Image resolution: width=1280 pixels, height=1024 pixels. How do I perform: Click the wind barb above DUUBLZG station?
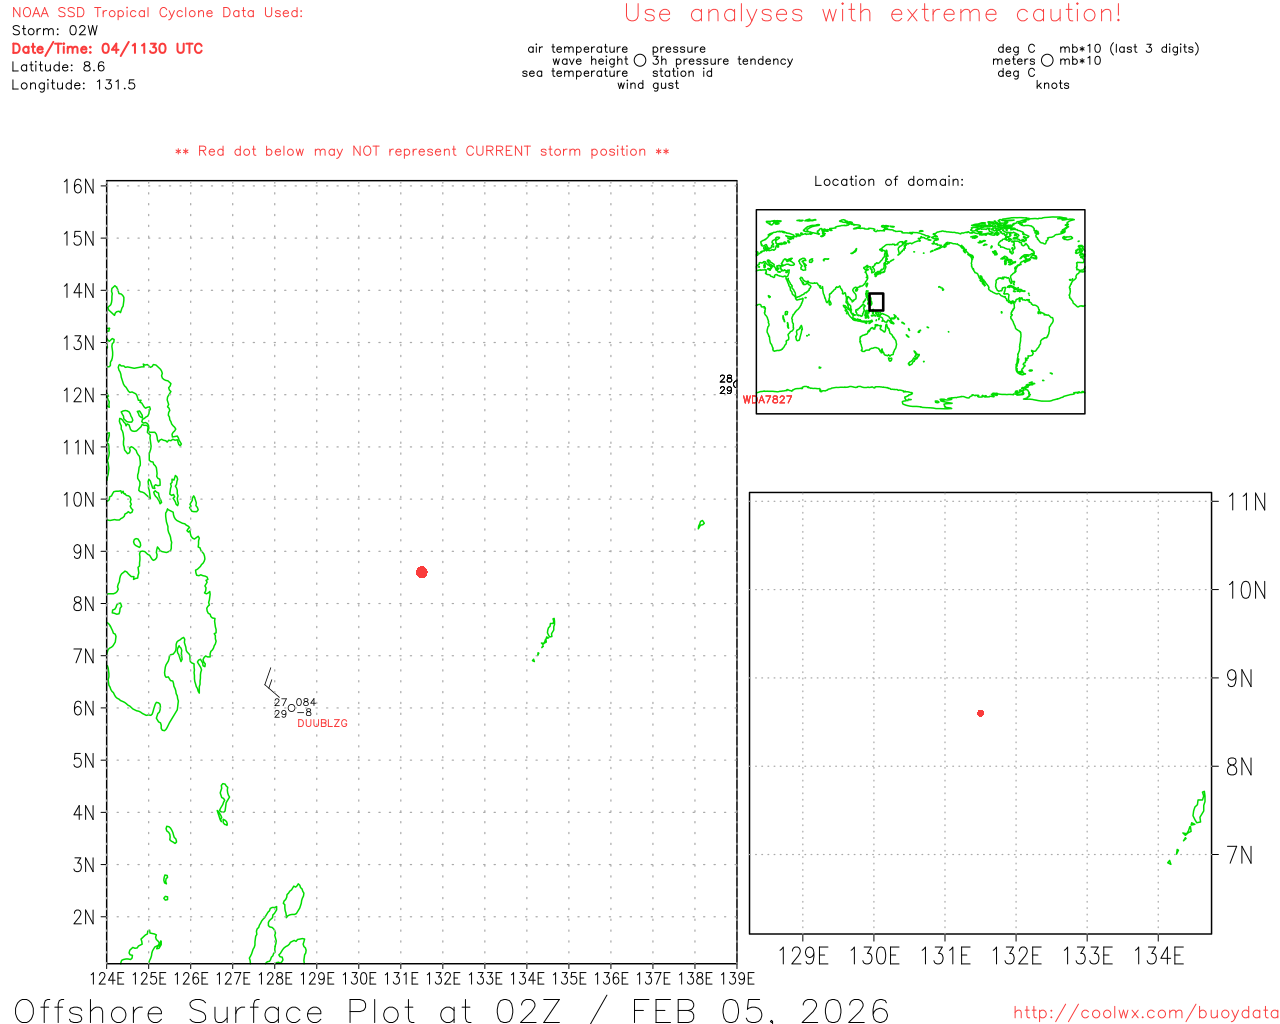(x=271, y=683)
